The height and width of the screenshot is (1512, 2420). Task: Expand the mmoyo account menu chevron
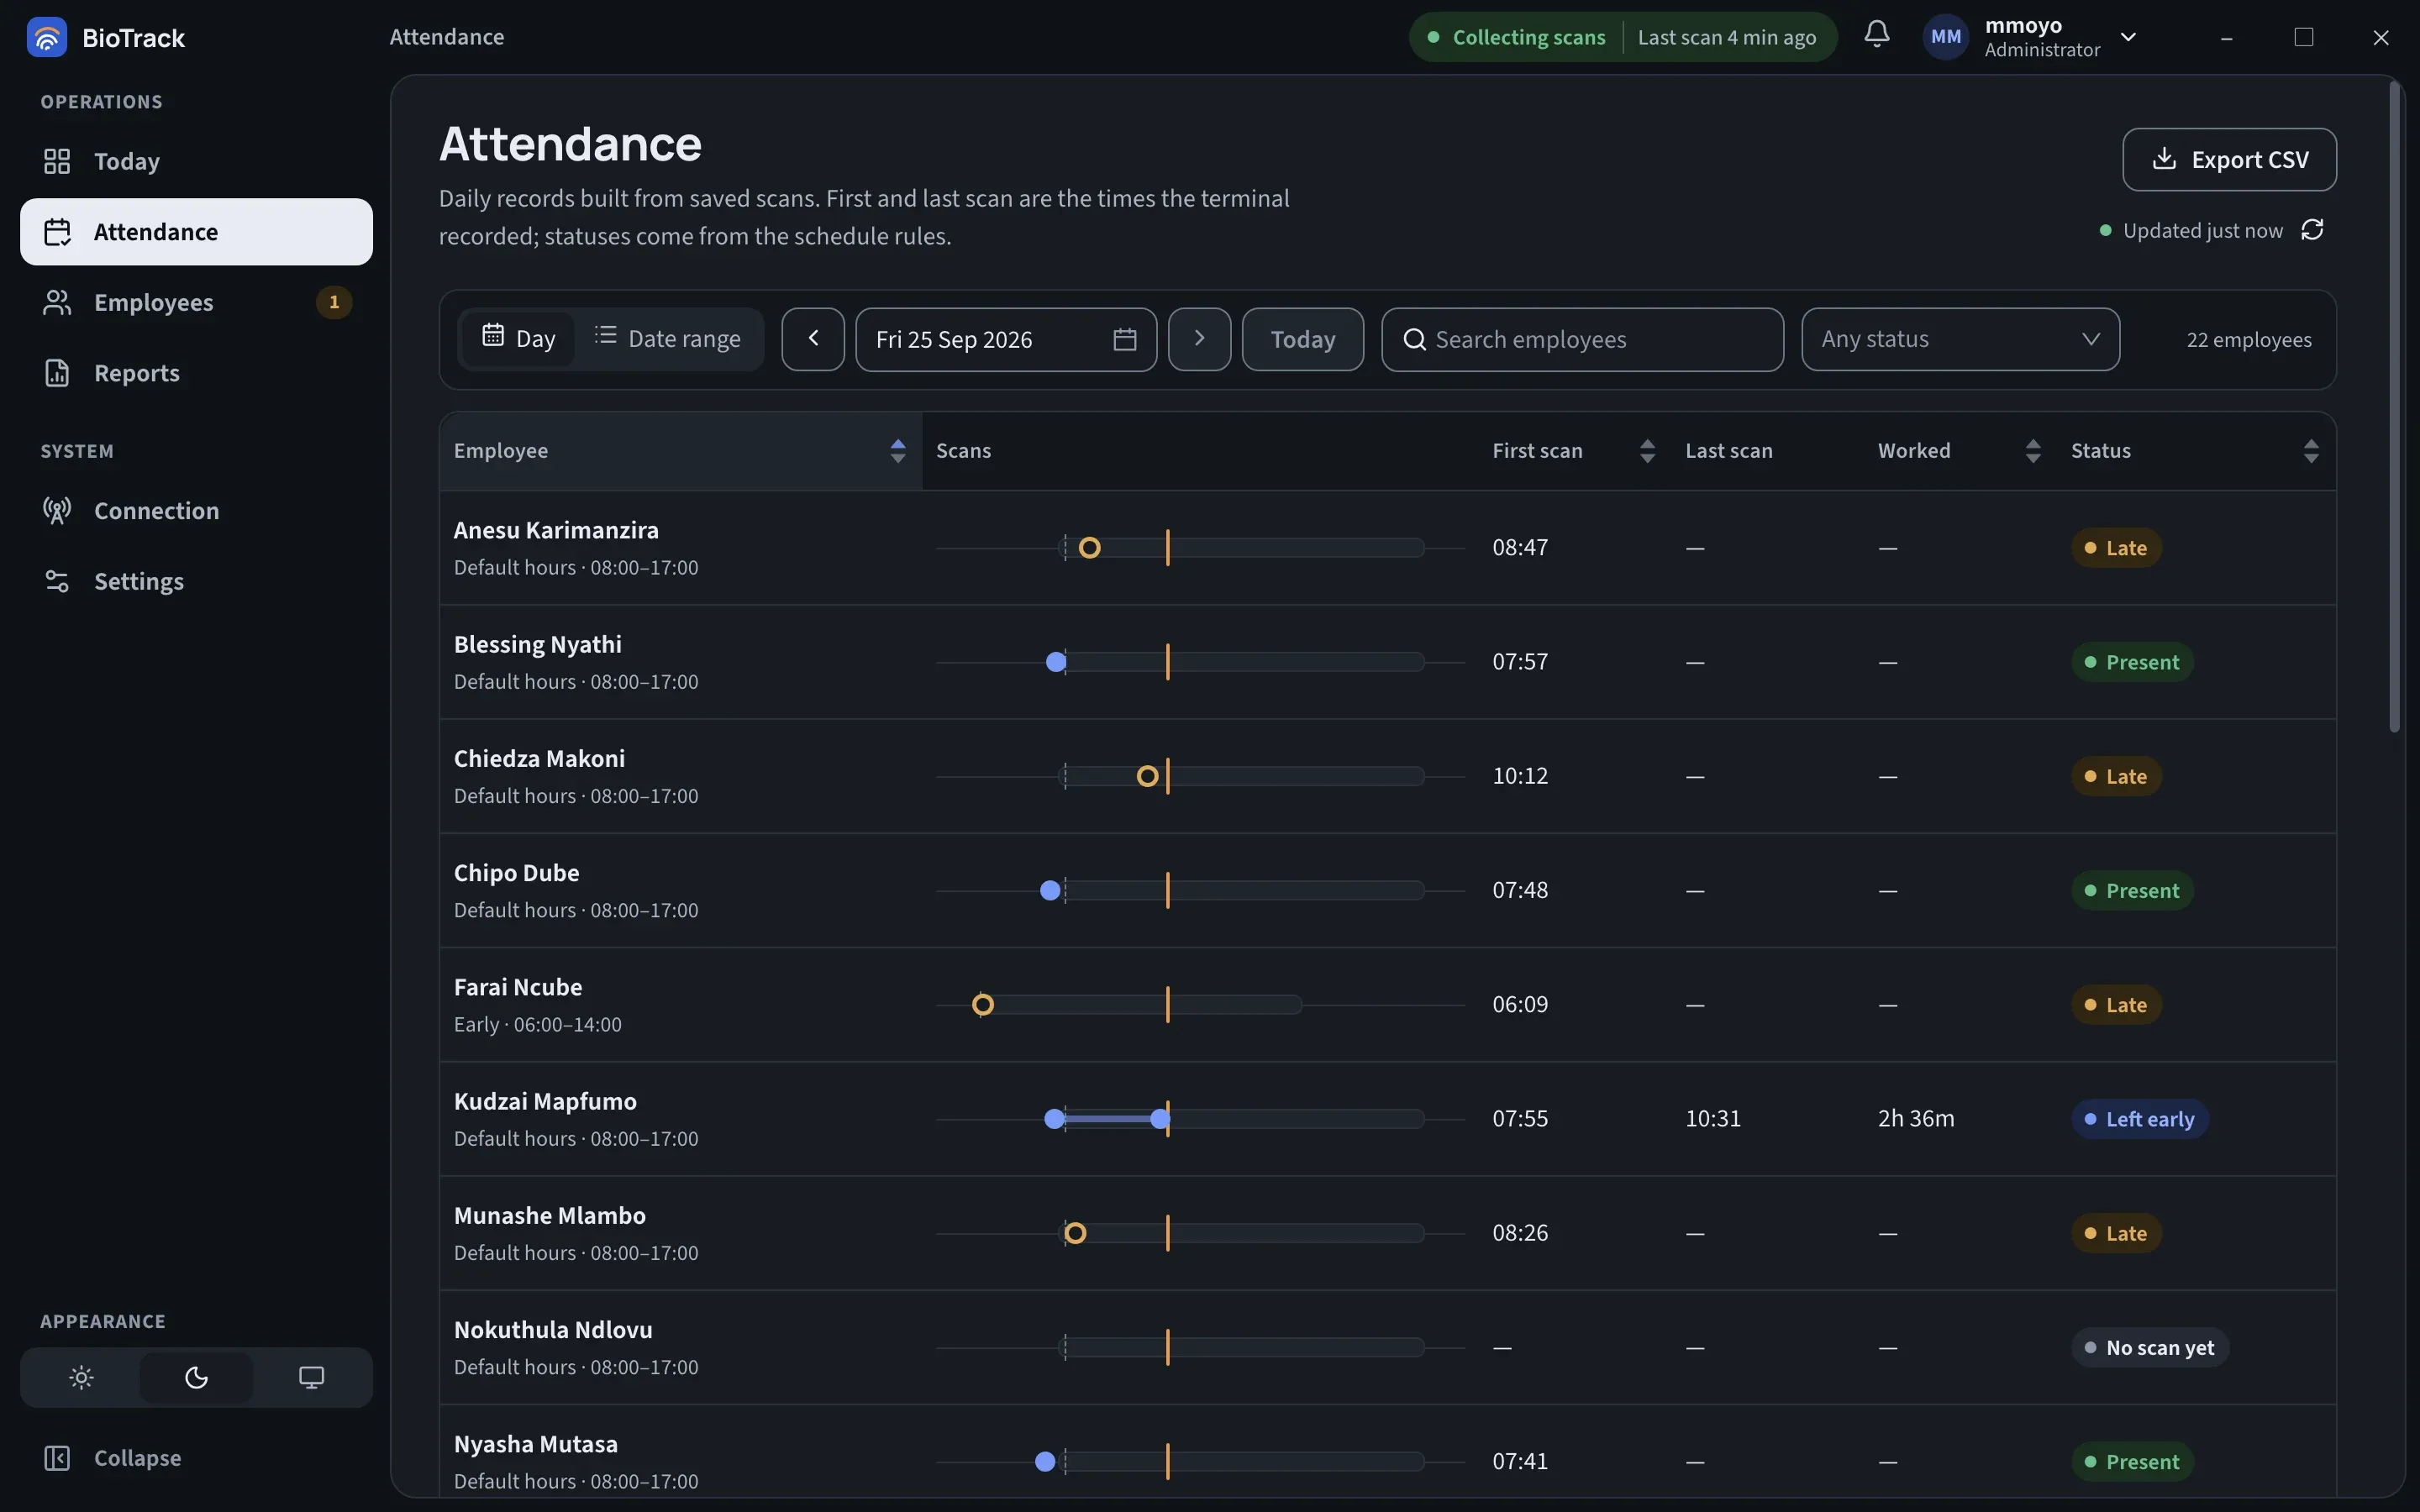click(x=2129, y=37)
